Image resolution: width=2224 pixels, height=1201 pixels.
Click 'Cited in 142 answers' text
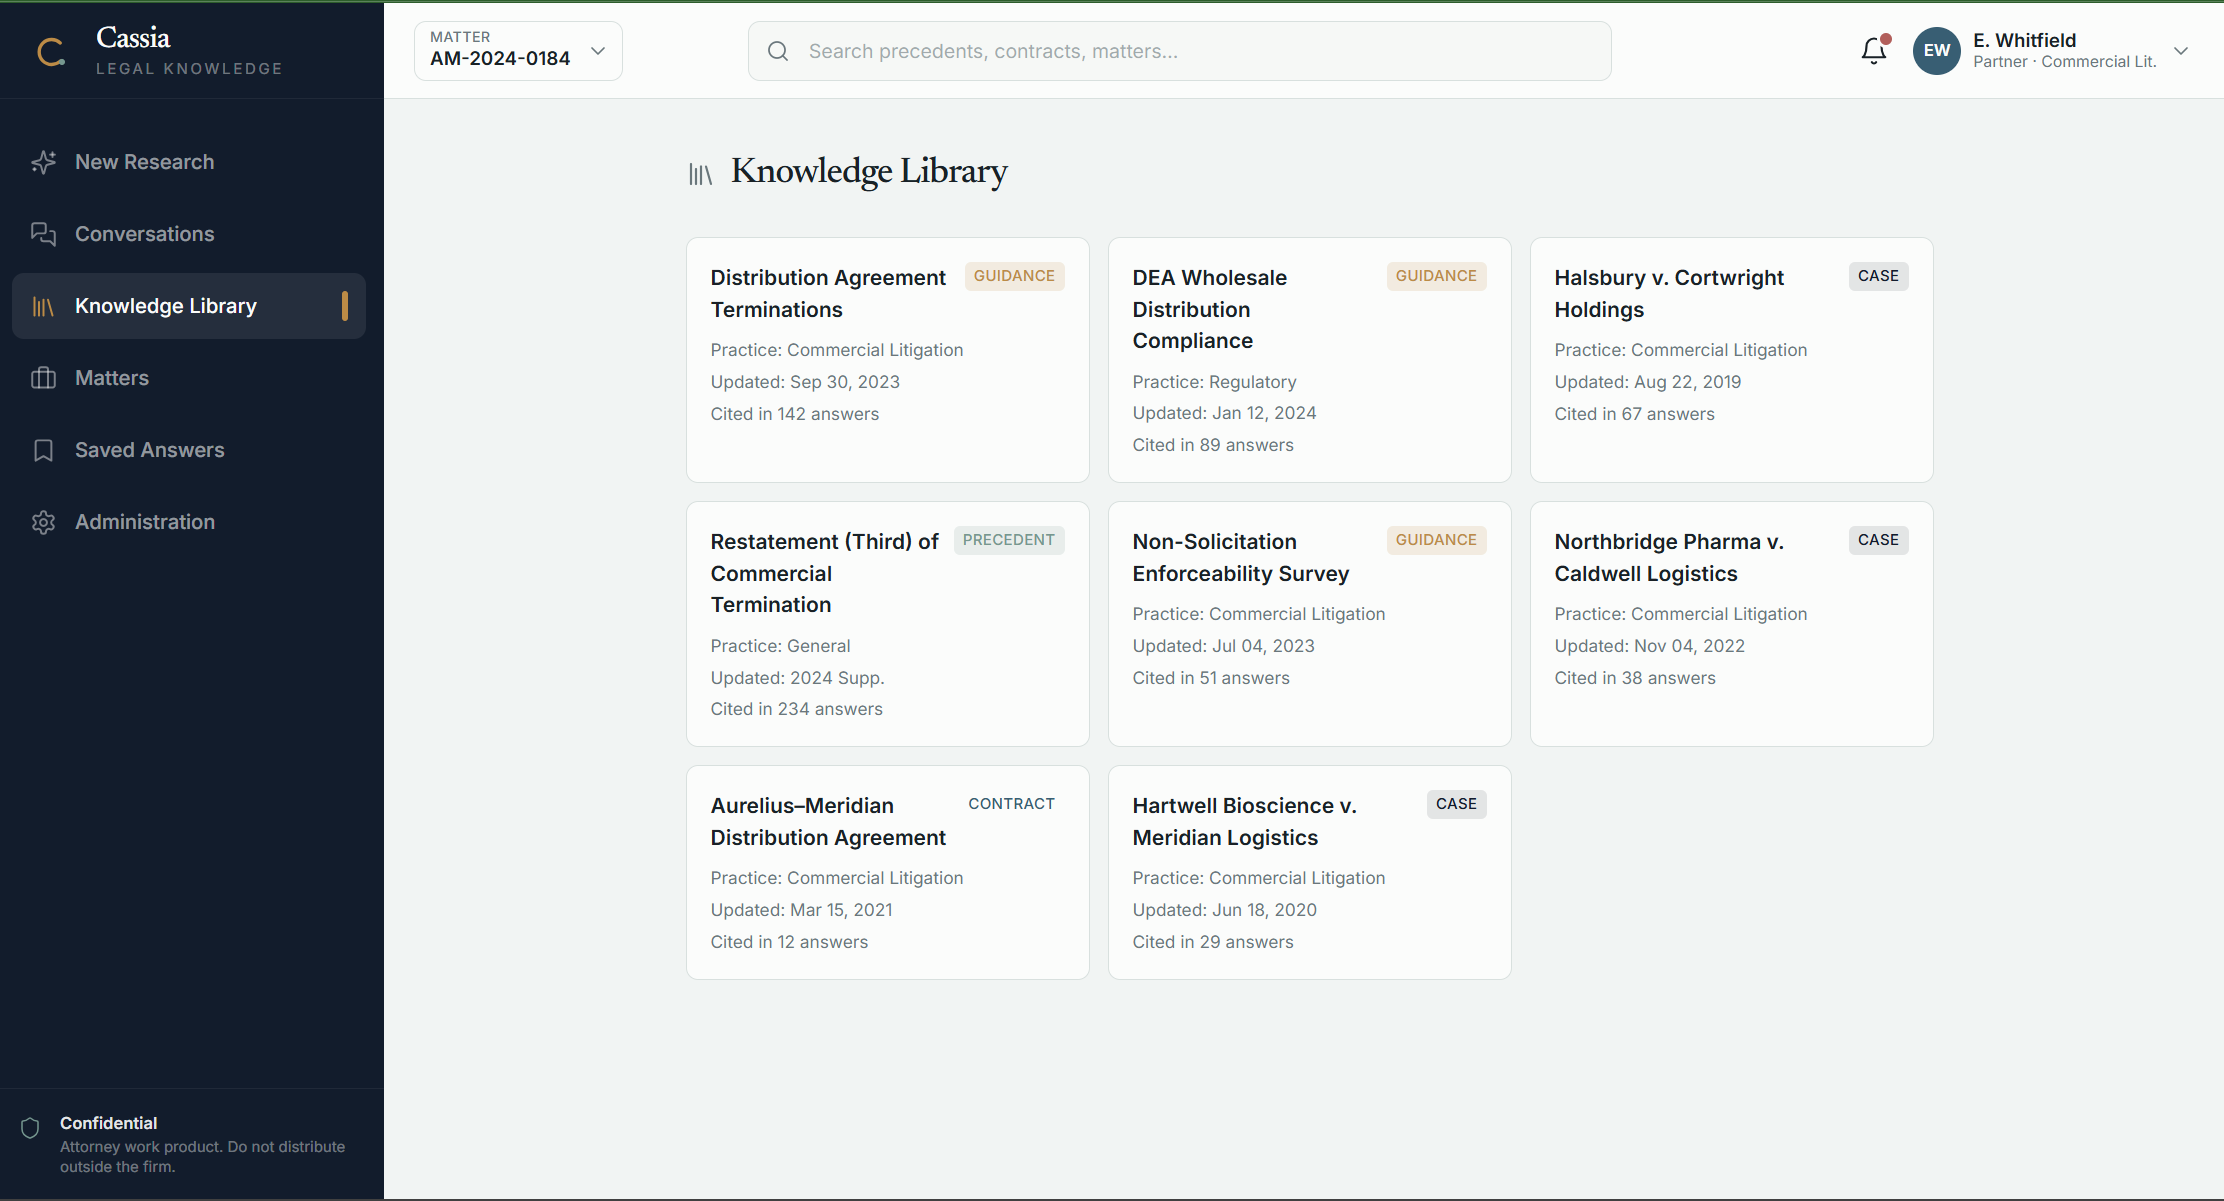pyautogui.click(x=795, y=414)
